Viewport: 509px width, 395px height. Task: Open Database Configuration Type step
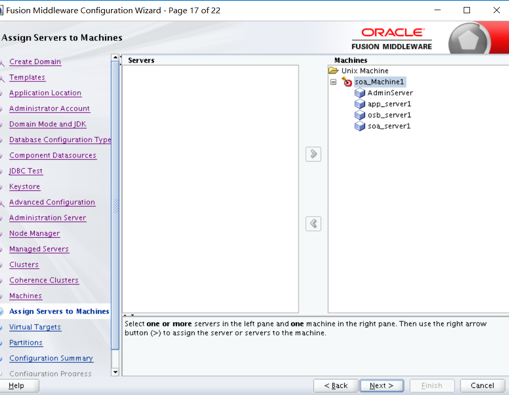pos(60,140)
